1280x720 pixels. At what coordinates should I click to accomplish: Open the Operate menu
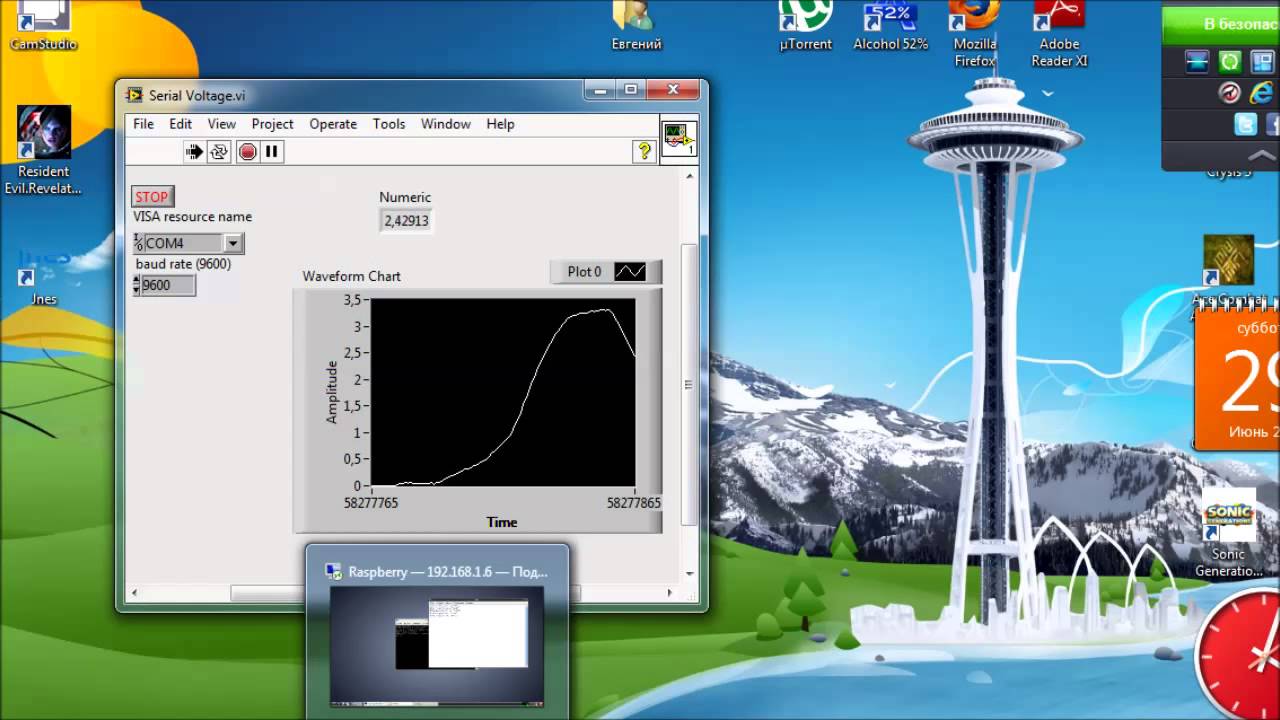pos(333,124)
